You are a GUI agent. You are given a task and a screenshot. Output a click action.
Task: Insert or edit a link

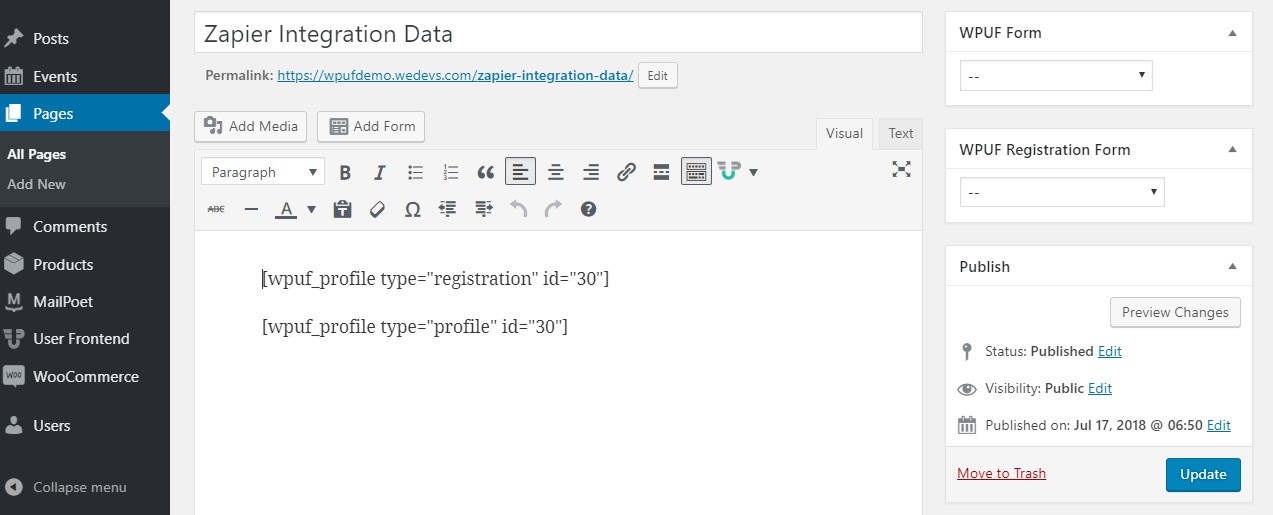pos(626,172)
